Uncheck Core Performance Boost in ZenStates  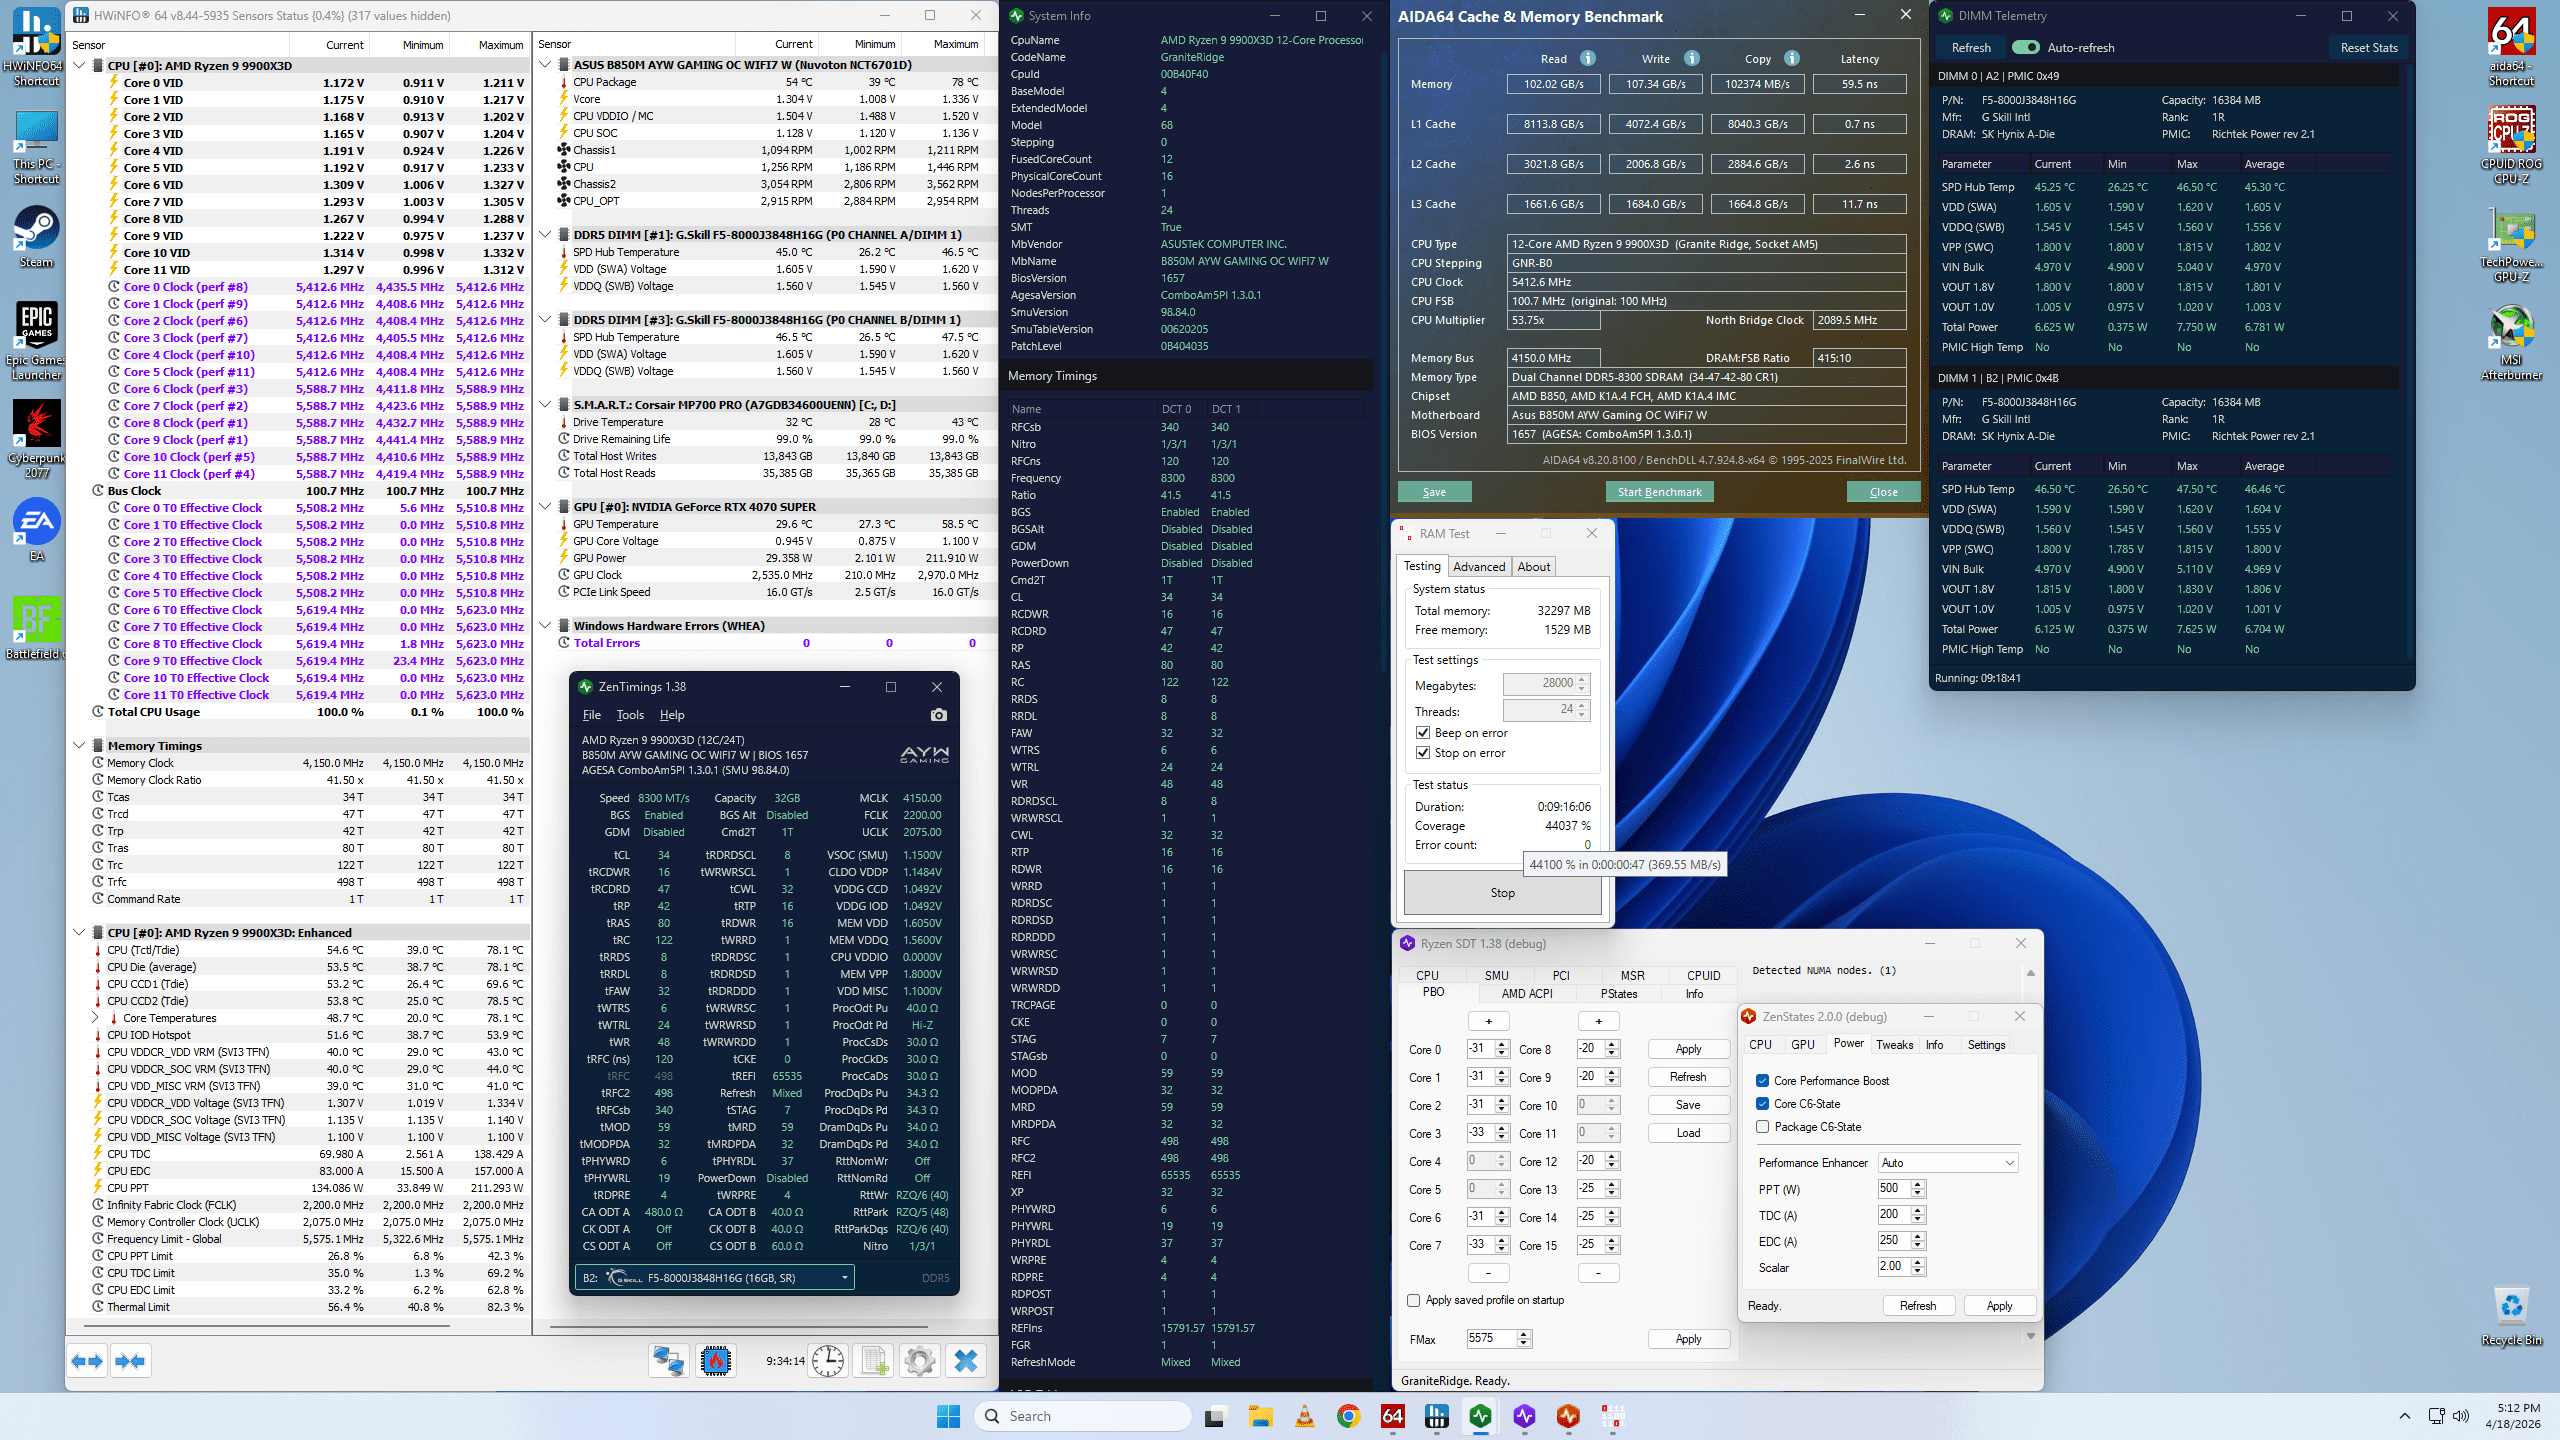click(x=1762, y=1081)
